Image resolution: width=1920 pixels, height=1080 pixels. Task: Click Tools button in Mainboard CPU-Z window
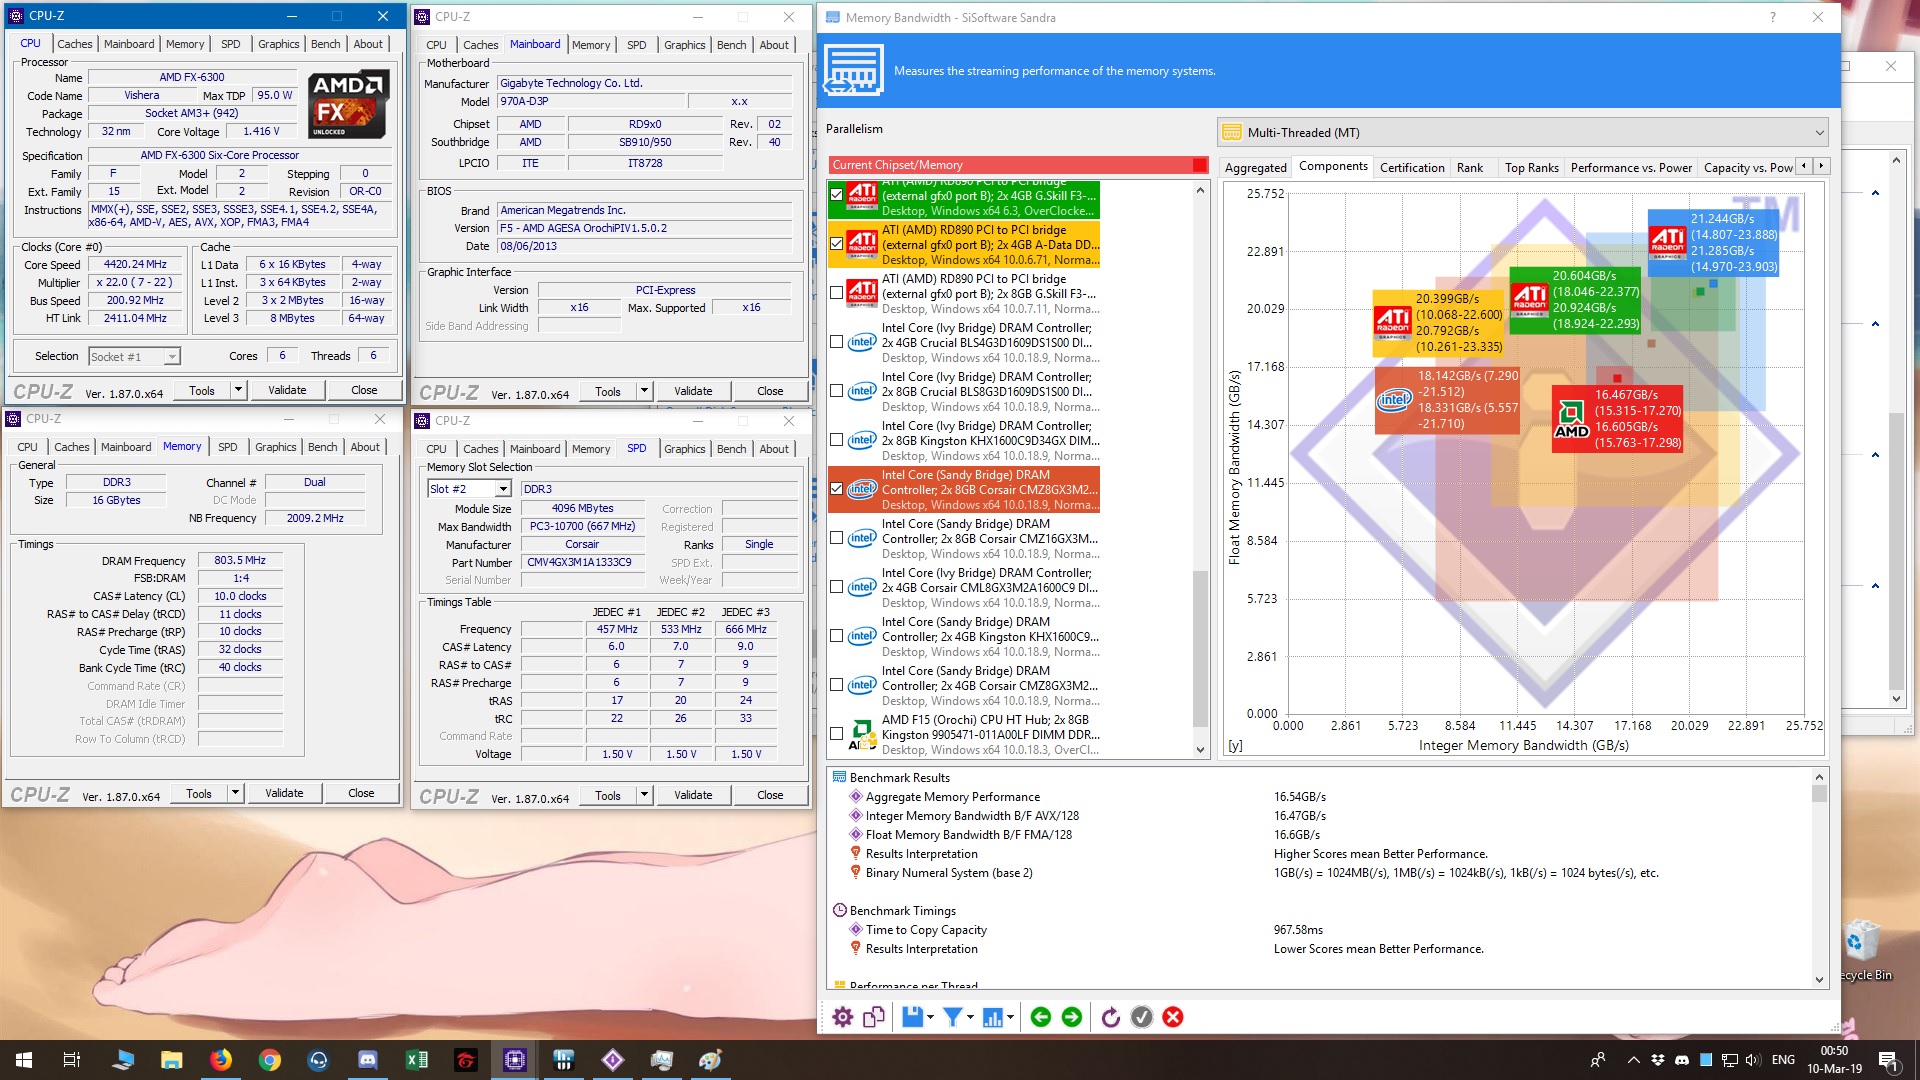(608, 391)
